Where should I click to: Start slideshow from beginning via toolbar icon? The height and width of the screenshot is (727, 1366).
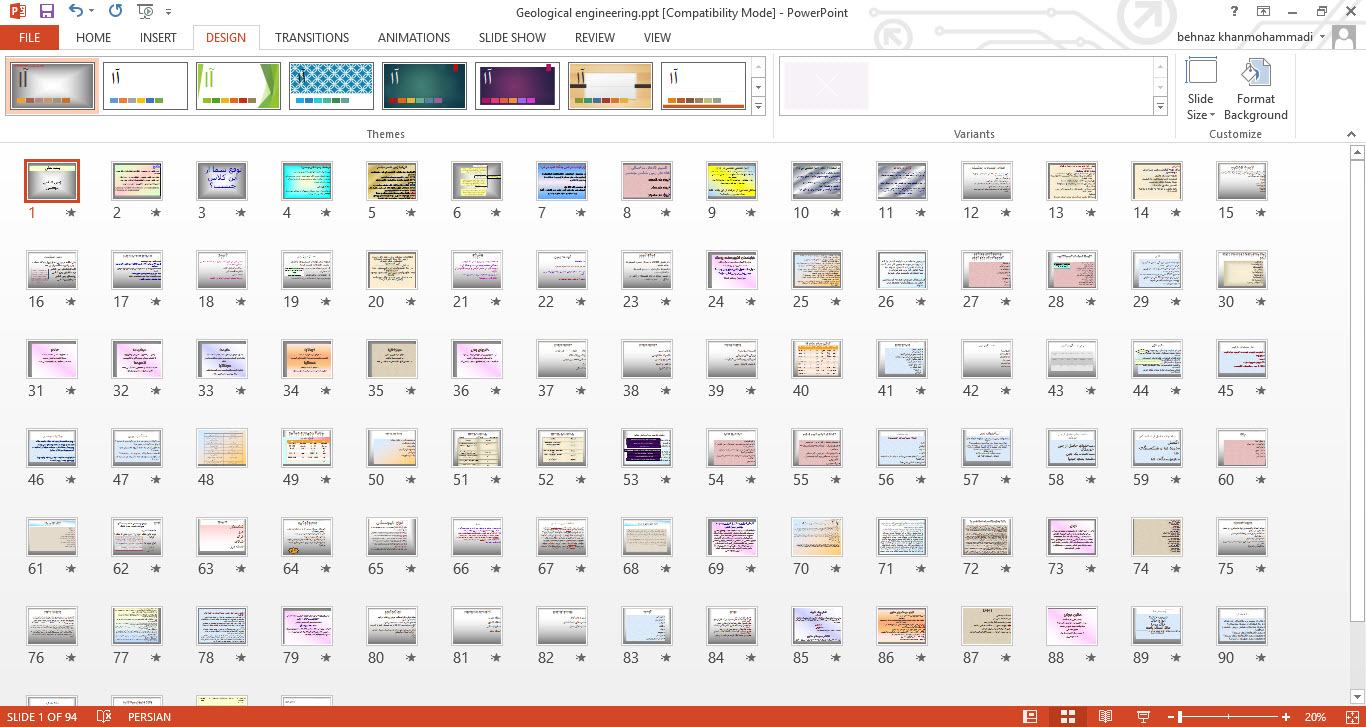pyautogui.click(x=145, y=12)
